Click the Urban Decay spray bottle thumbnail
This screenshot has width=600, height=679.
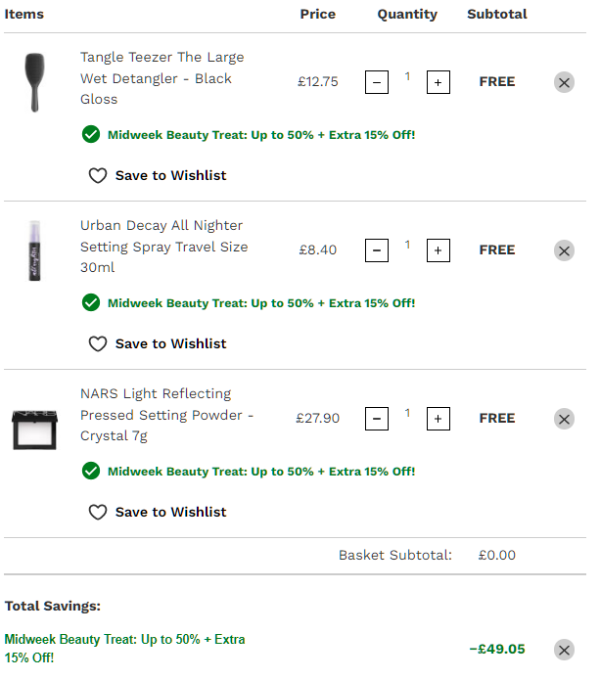pyautogui.click(x=35, y=250)
